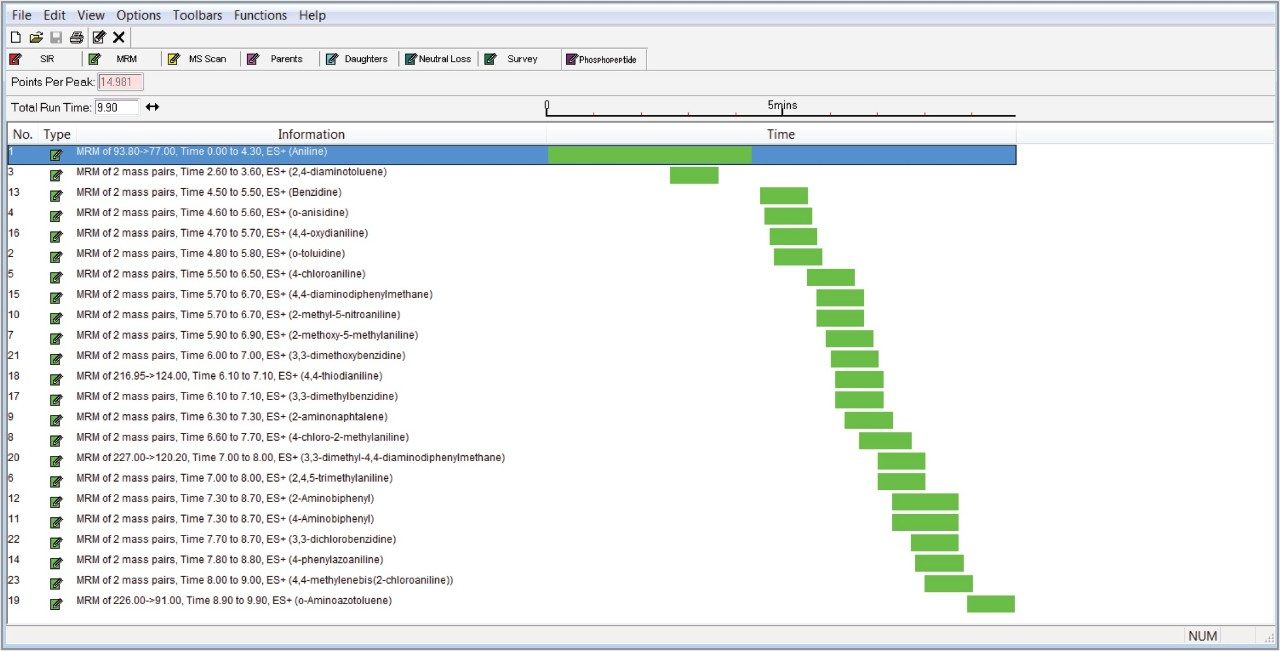Add a Survey scan function

tap(518, 59)
